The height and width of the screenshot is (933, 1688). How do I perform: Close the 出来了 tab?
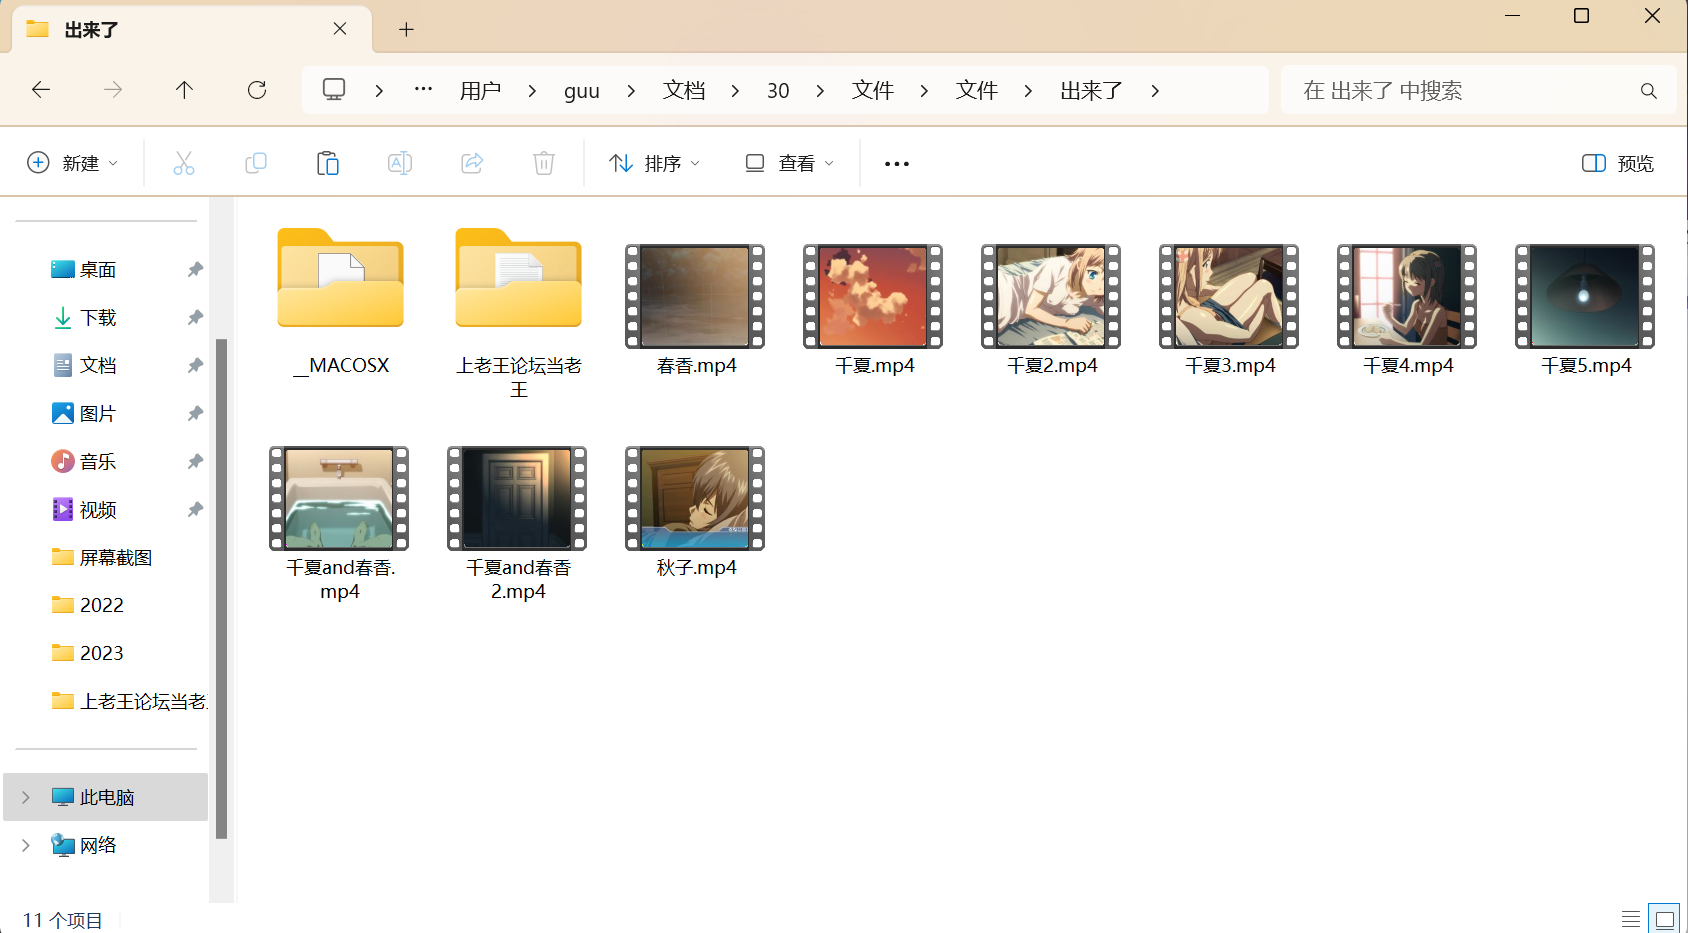click(340, 29)
